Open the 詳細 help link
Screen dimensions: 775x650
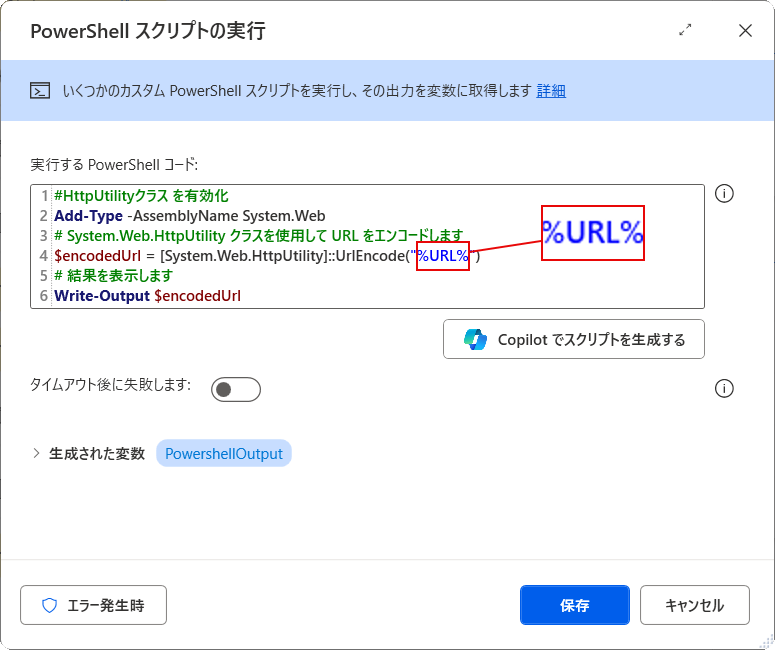pos(551,91)
